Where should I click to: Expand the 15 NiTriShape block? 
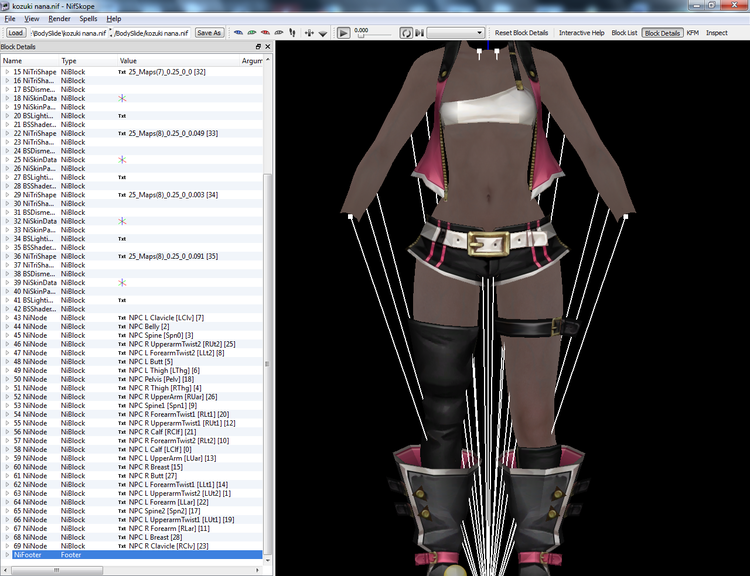pos(7,72)
